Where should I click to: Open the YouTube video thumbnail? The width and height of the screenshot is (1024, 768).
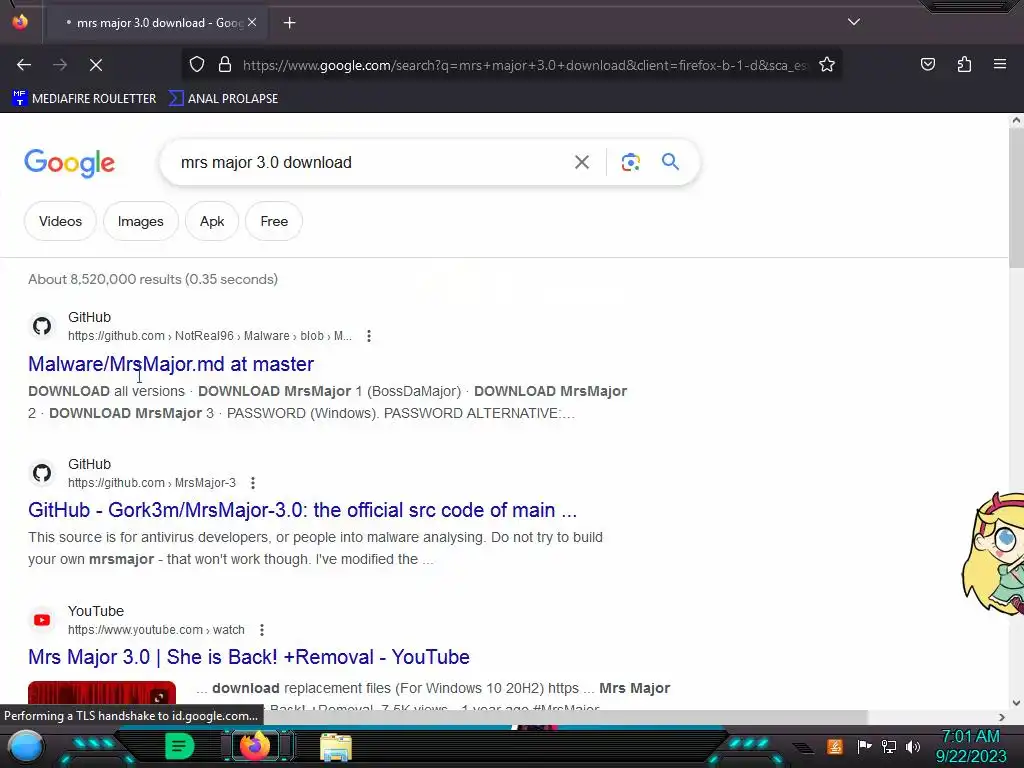pyautogui.click(x=102, y=695)
